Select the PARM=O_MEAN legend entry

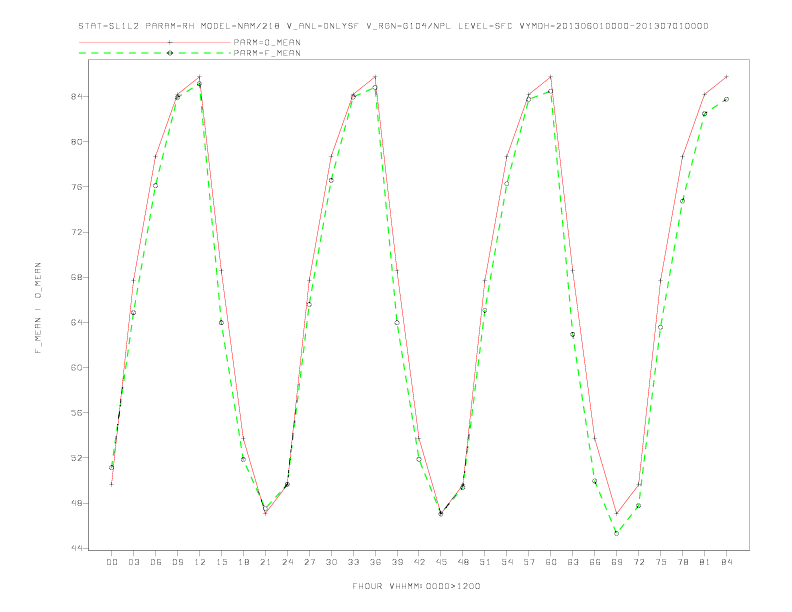[x=267, y=42]
